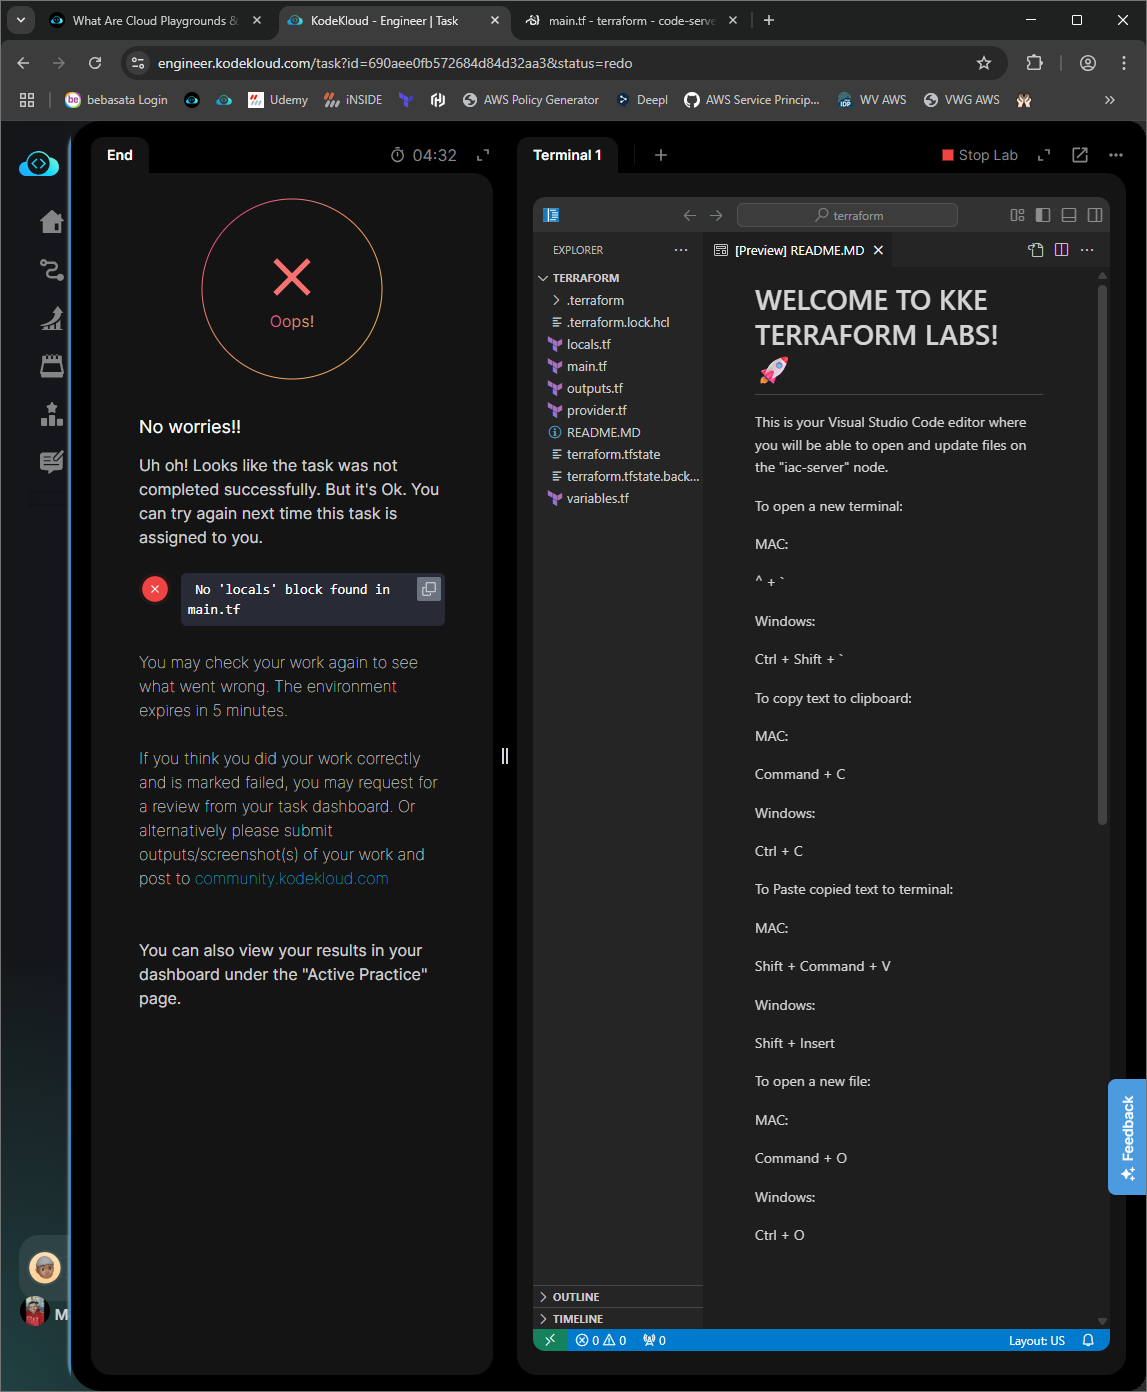This screenshot has width=1147, height=1392.
Task: Open variables.tf in the explorer
Action: (618, 498)
